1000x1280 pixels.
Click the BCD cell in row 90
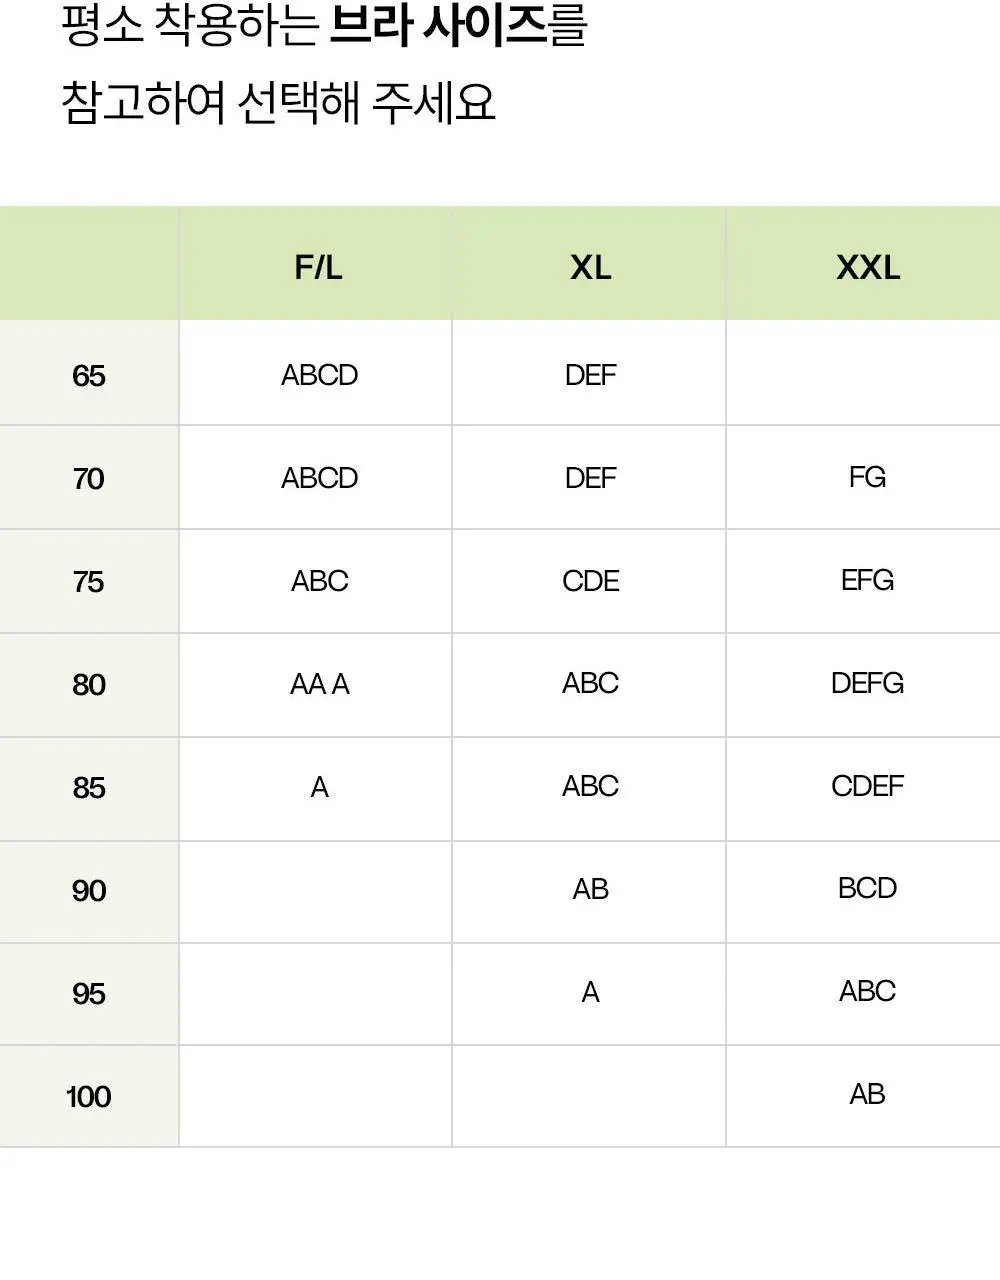[867, 888]
